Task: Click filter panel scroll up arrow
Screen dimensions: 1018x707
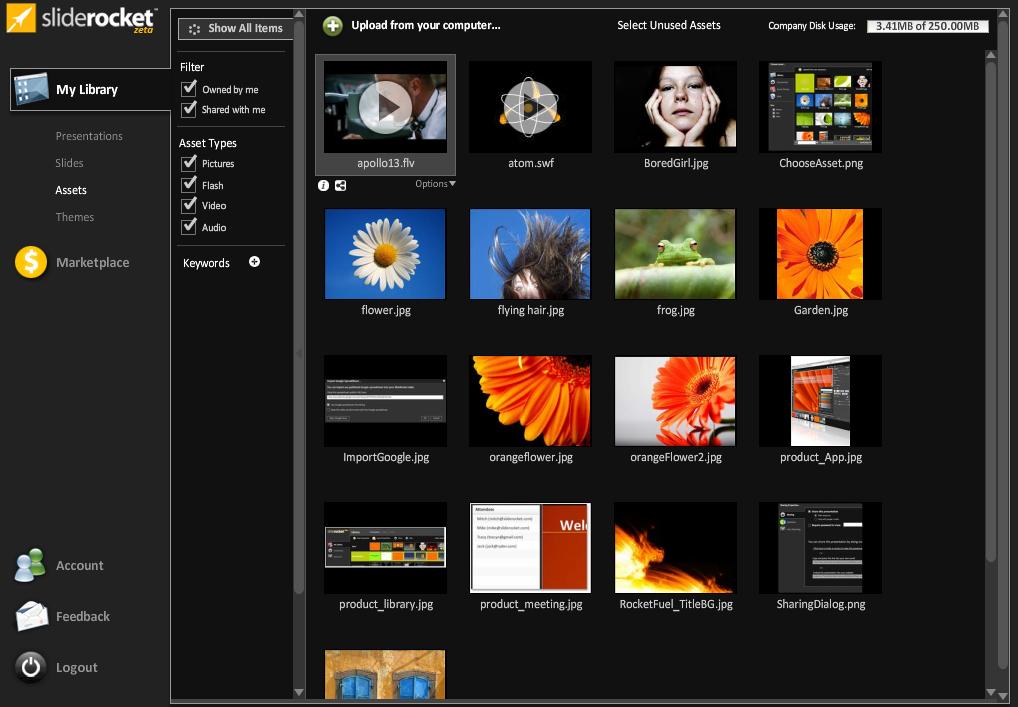Action: [299, 14]
